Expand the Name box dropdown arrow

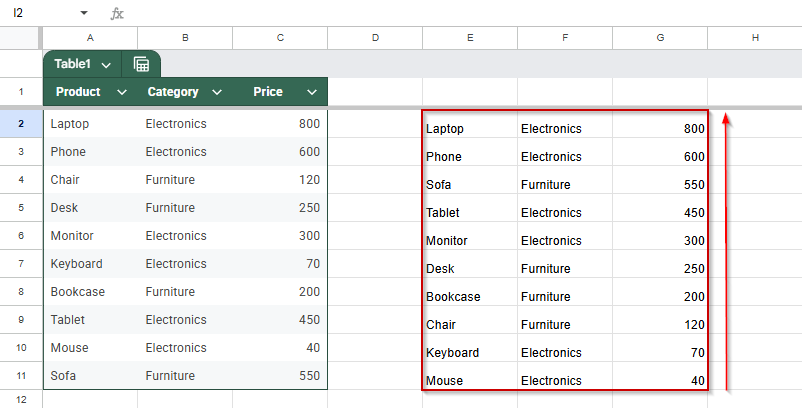point(84,13)
